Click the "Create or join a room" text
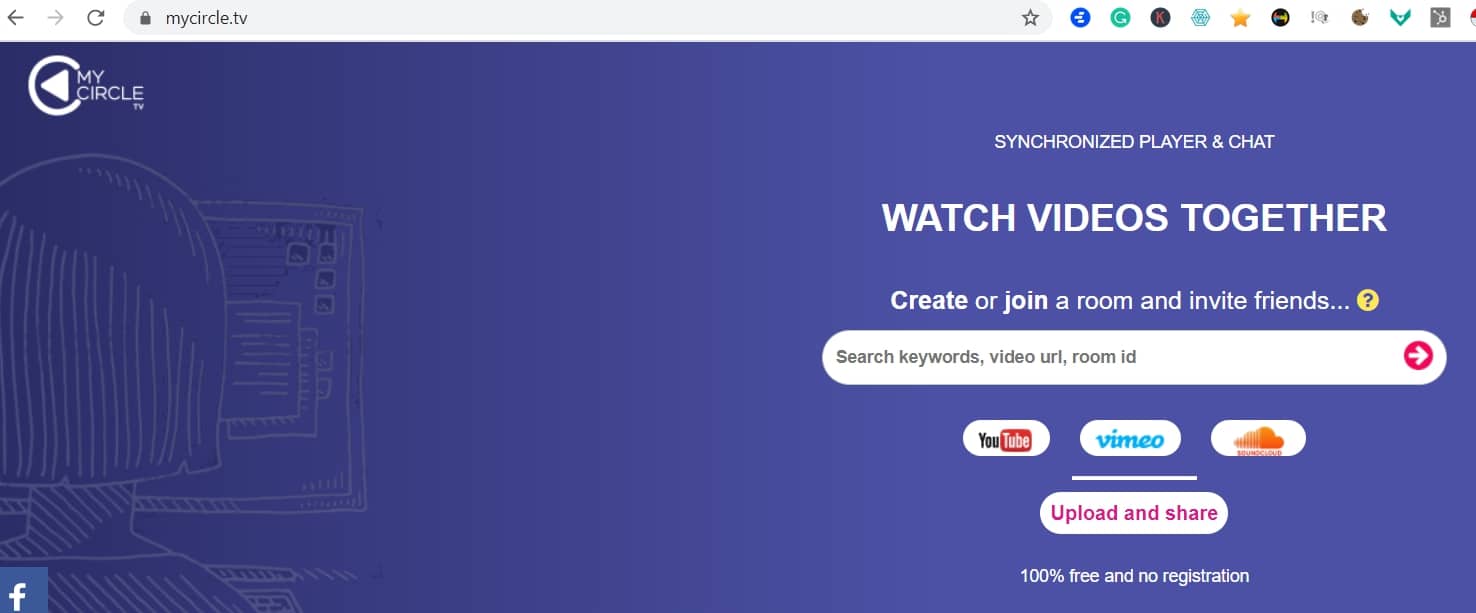The height and width of the screenshot is (613, 1476). click(1120, 300)
